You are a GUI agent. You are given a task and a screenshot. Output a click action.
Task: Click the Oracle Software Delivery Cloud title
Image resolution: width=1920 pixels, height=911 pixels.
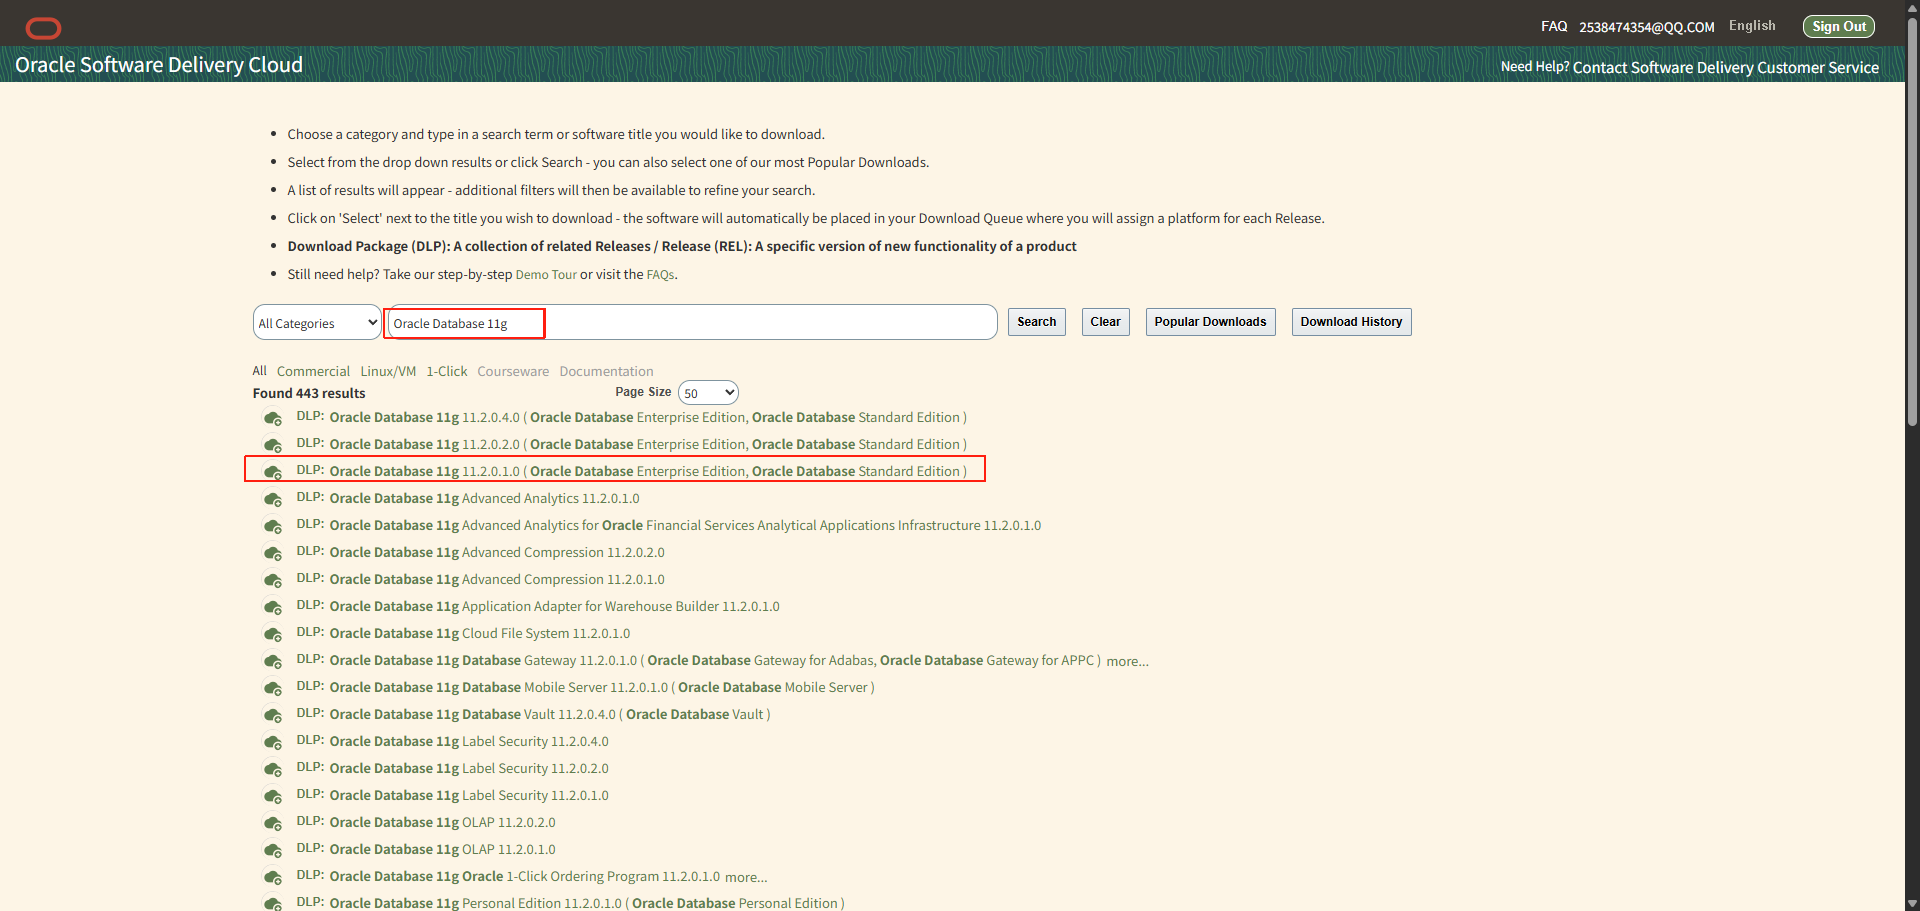pos(159,65)
